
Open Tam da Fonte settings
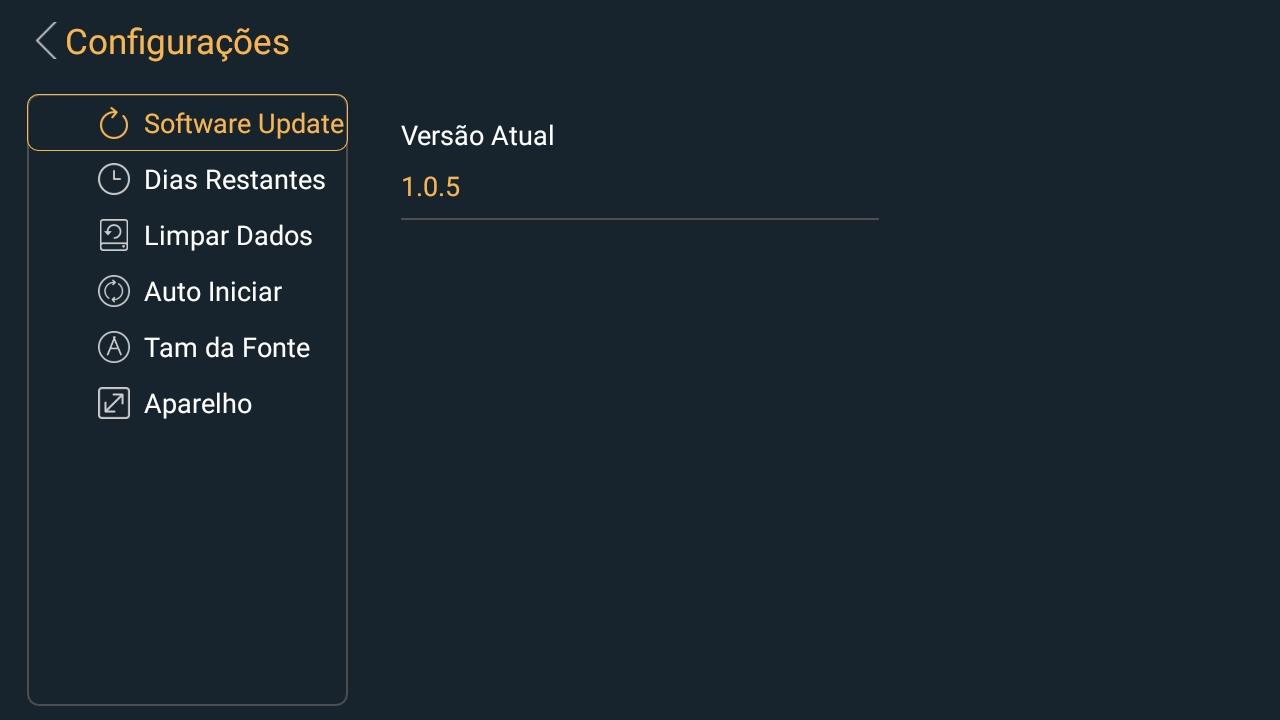(x=227, y=348)
